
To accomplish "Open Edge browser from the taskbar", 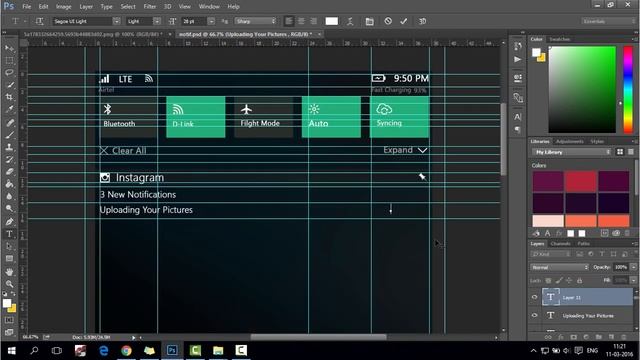I will [103, 350].
